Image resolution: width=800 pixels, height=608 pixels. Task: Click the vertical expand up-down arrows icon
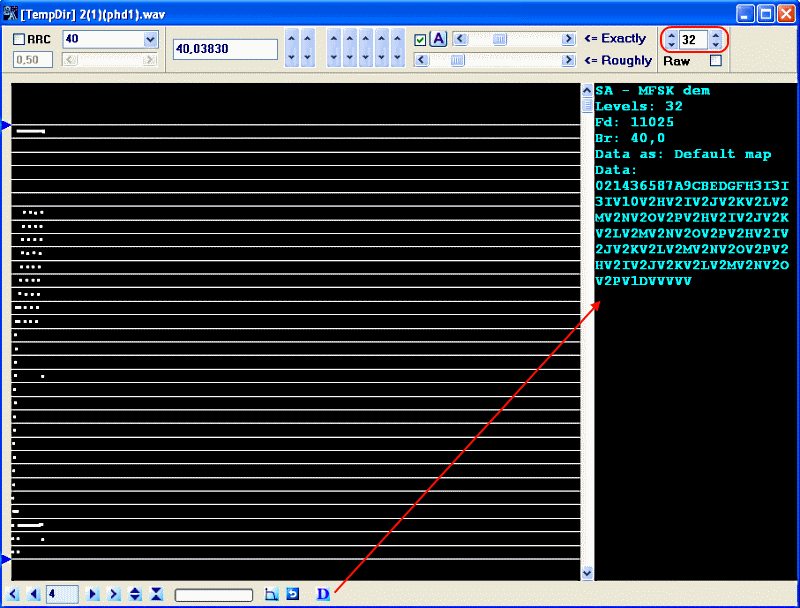pos(135,594)
